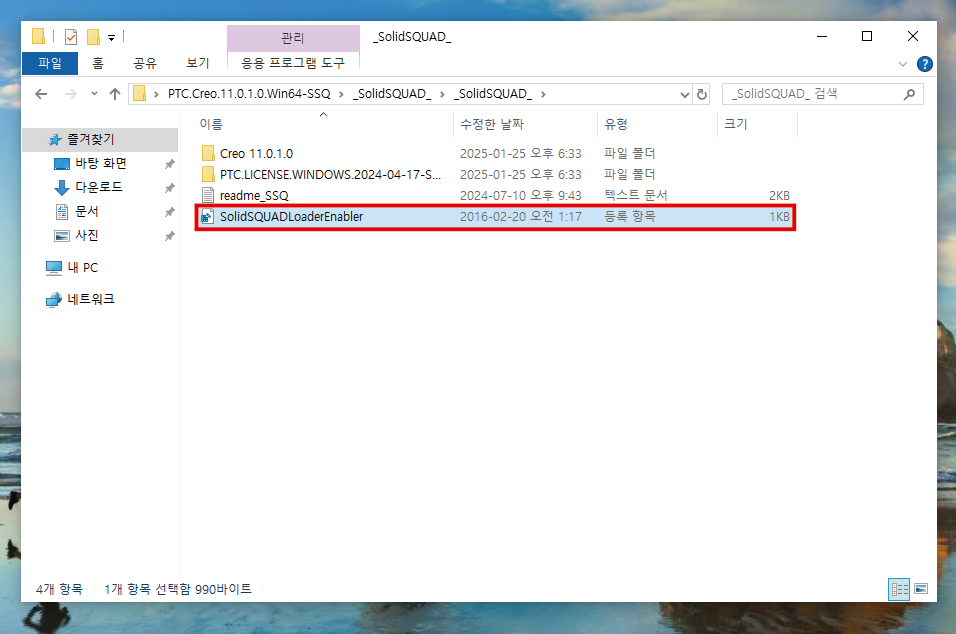Minimize the _SolidSQUAD_ window
This screenshot has width=956, height=634.
[822, 37]
